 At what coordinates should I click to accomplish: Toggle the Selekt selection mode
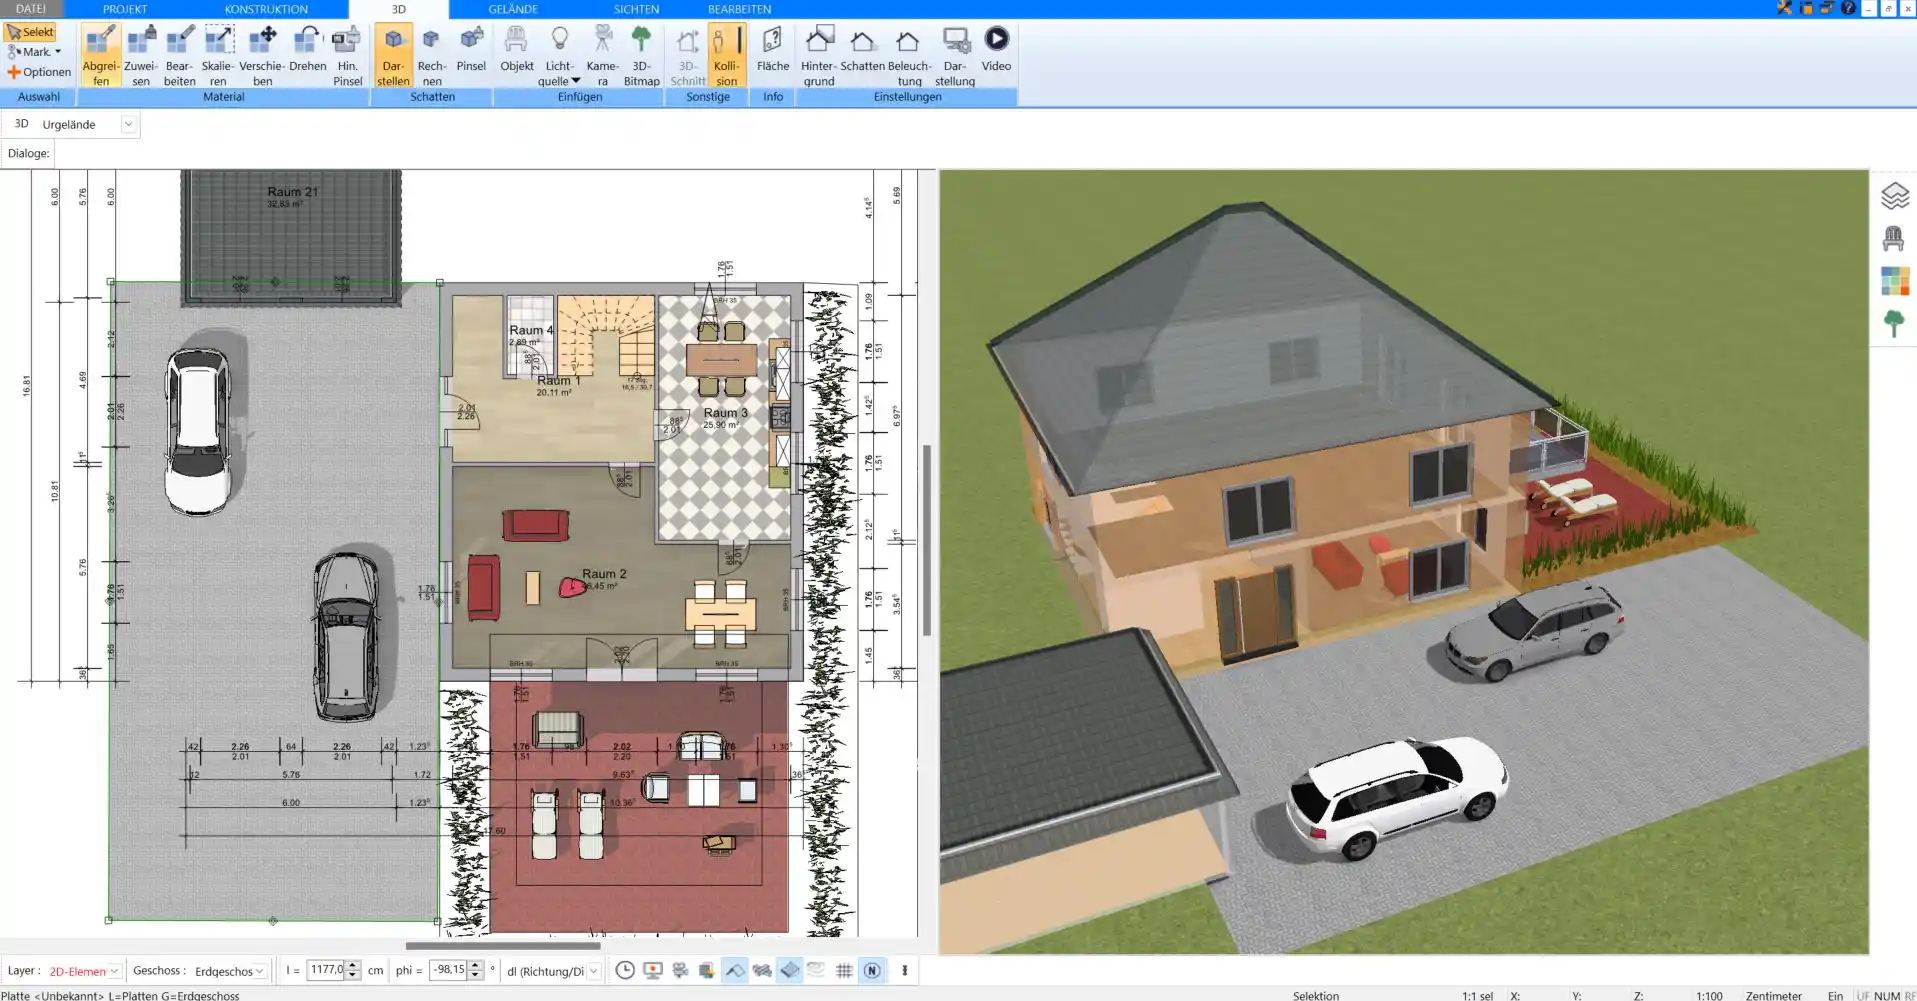pos(30,32)
